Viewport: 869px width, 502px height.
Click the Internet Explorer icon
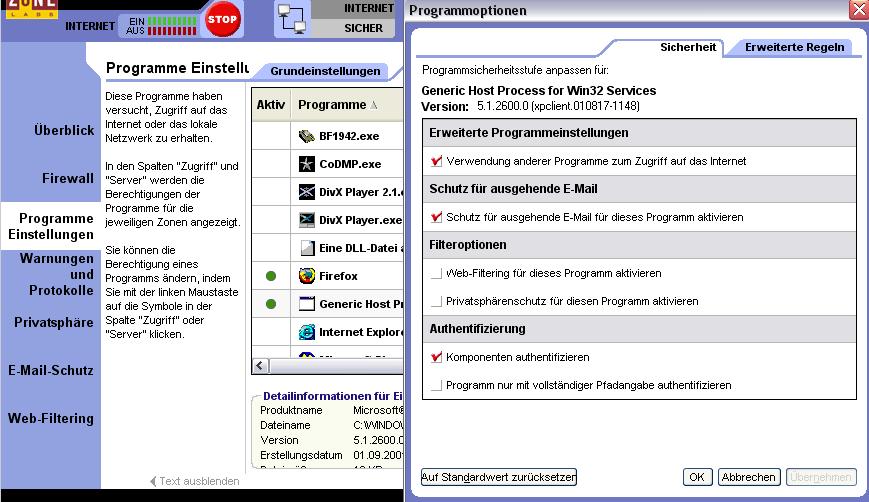(x=306, y=332)
